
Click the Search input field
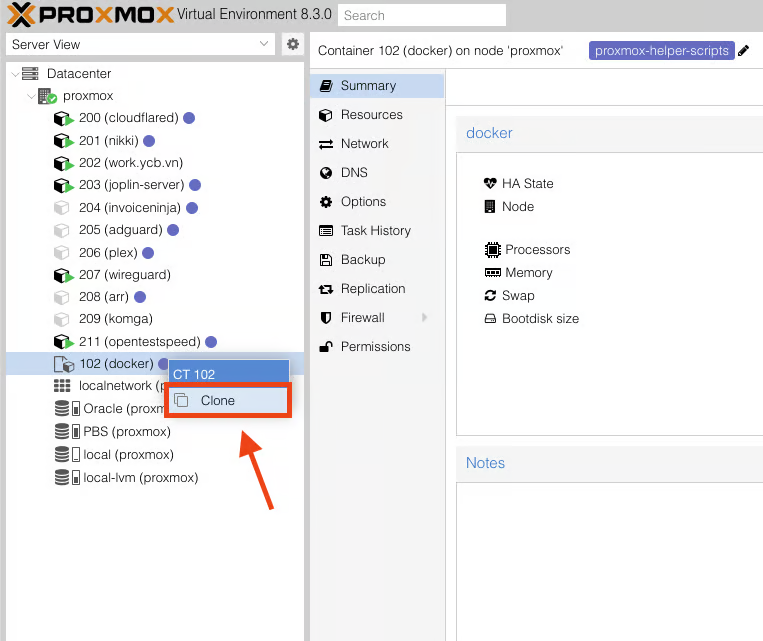[422, 15]
